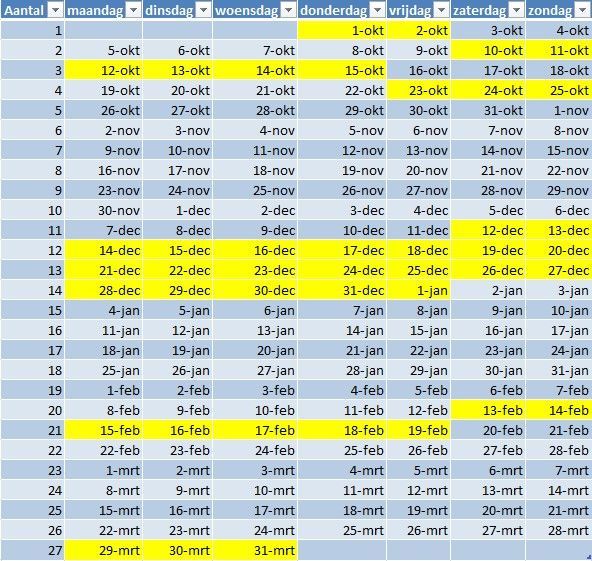Select cell 28-feb
This screenshot has width=592, height=561.
coord(559,450)
